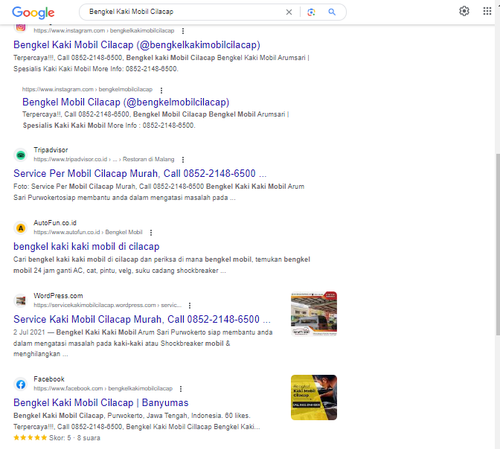
Task: Click the WordPress.com site name text
Action: coord(58,296)
